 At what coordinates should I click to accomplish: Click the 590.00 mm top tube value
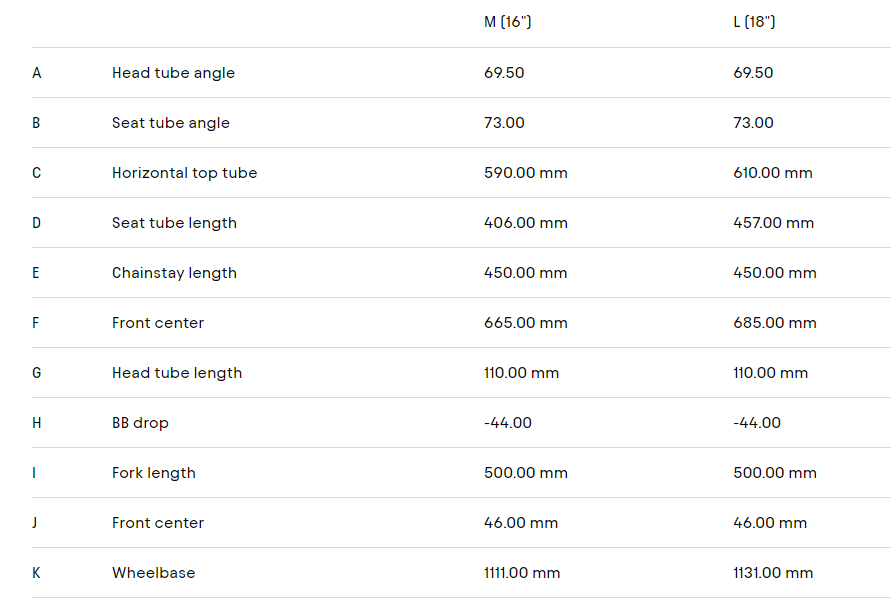pyautogui.click(x=525, y=173)
